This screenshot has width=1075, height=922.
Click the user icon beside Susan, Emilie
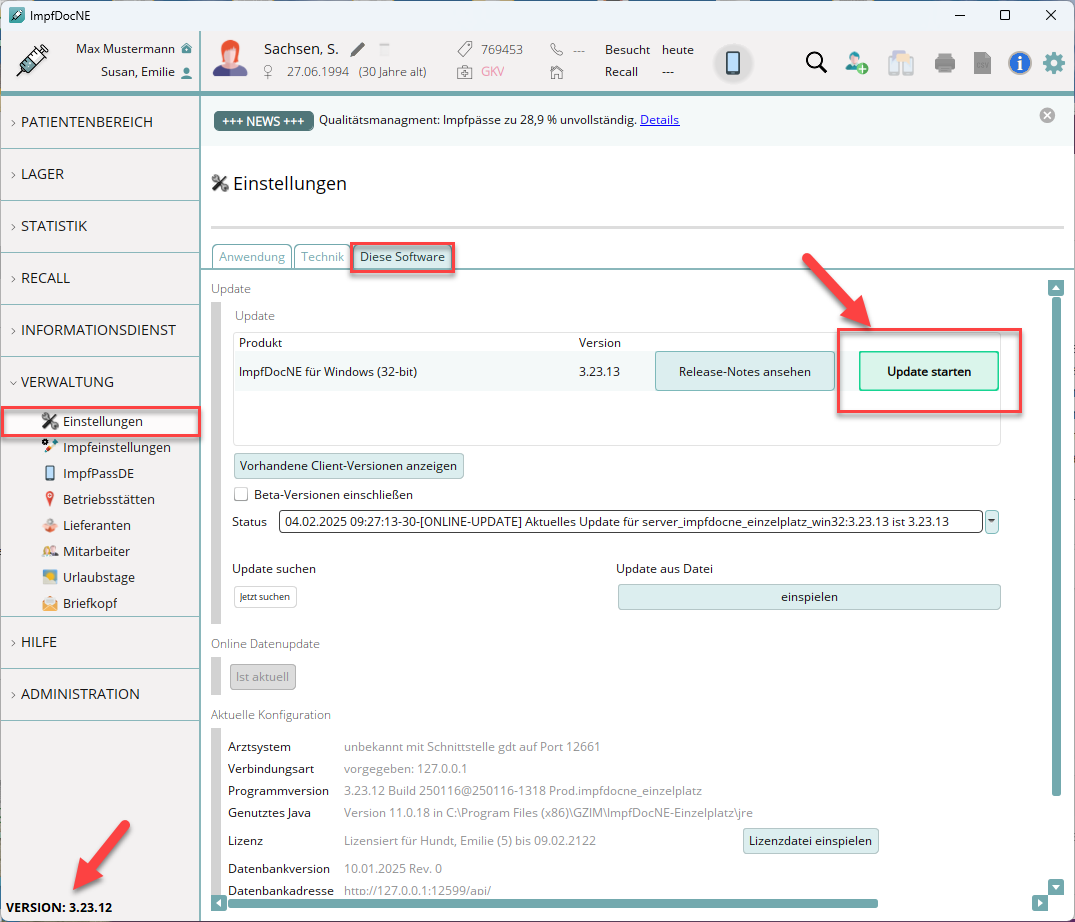186,73
